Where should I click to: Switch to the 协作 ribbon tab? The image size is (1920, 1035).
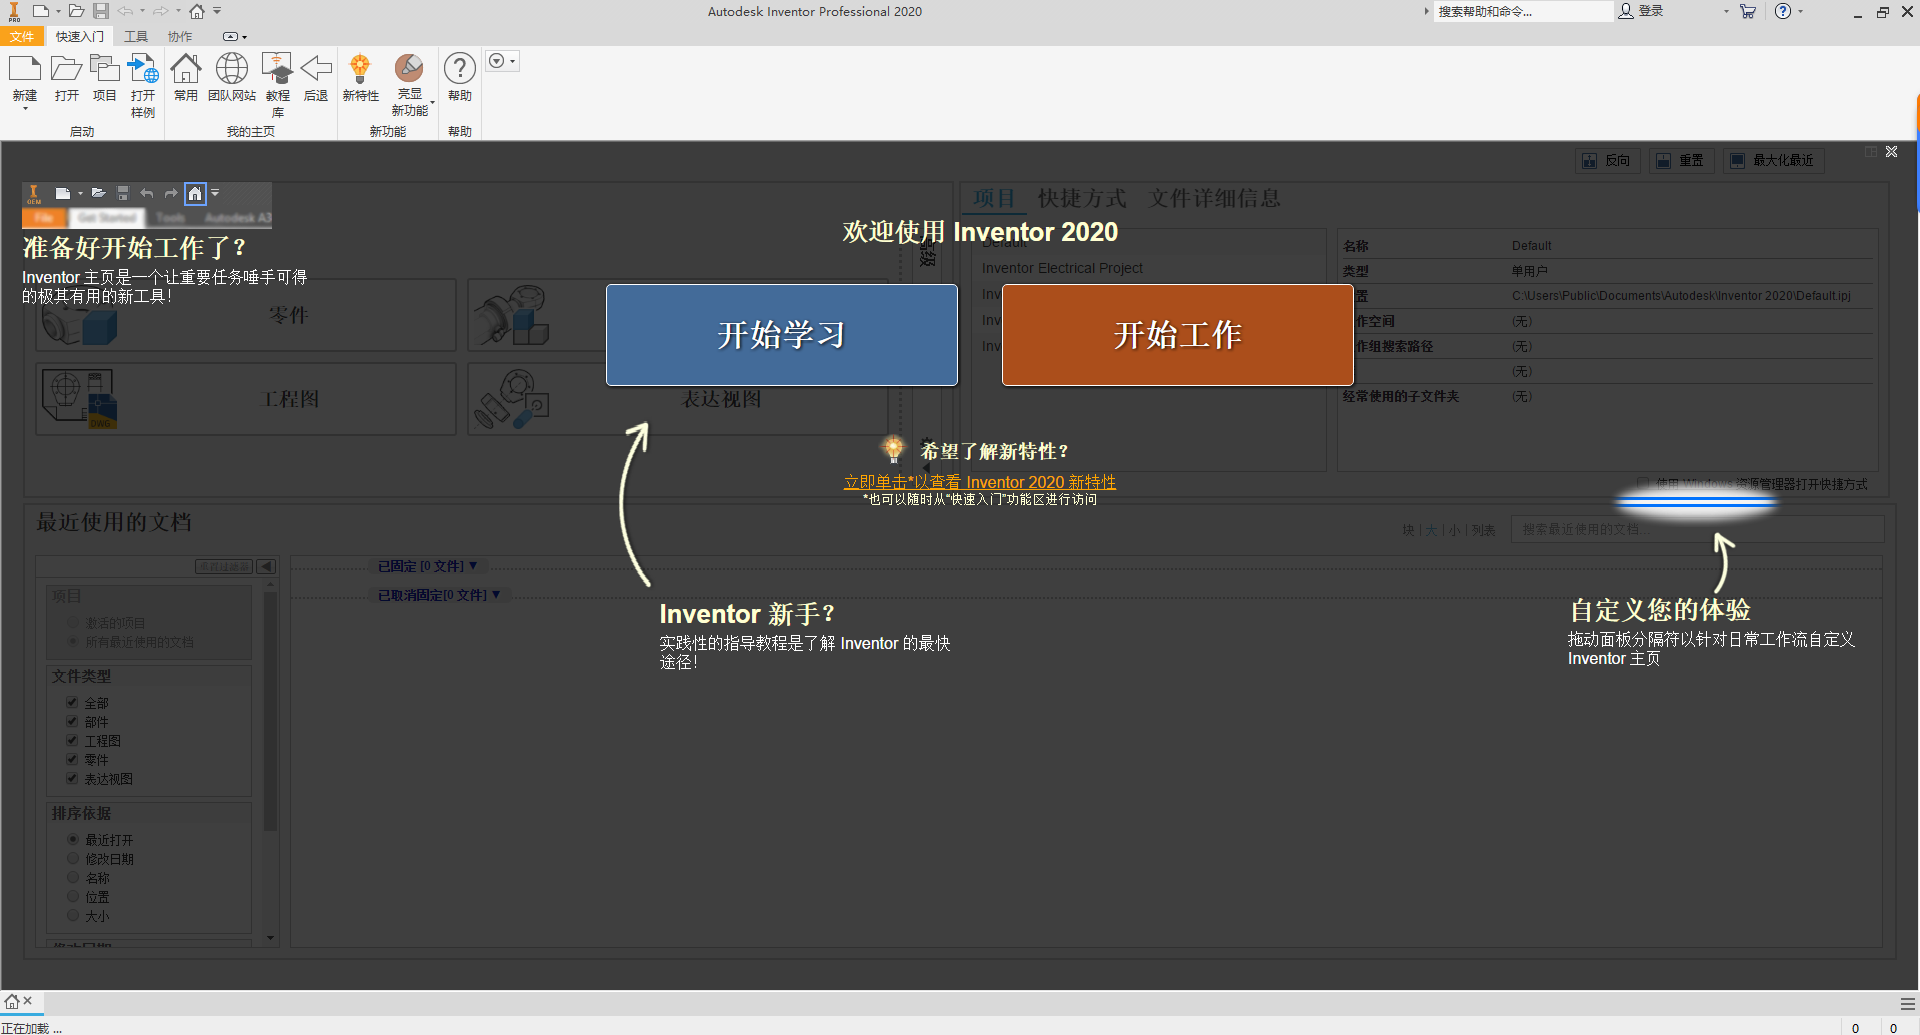click(x=180, y=36)
